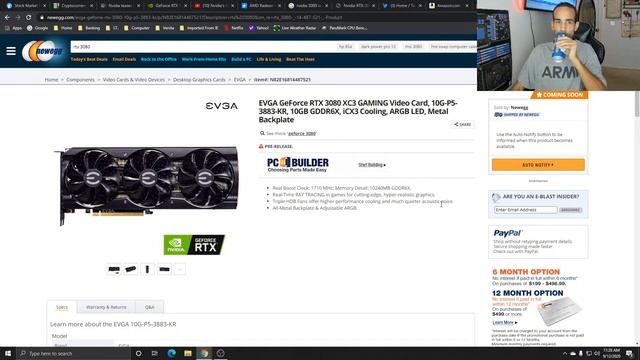Image resolution: width=640 pixels, height=360 pixels.
Task: Open the Home bookmarks folder
Action: pos(63,28)
